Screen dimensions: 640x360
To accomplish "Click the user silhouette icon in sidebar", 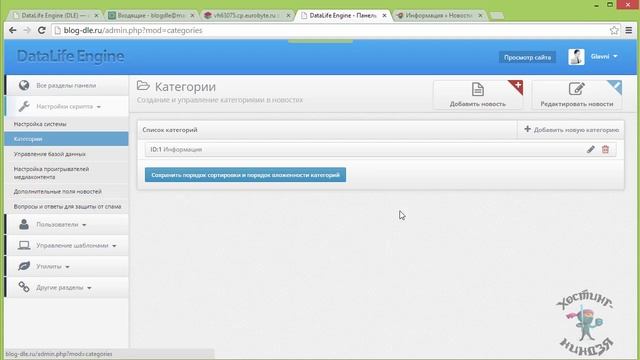I will pos(24,224).
